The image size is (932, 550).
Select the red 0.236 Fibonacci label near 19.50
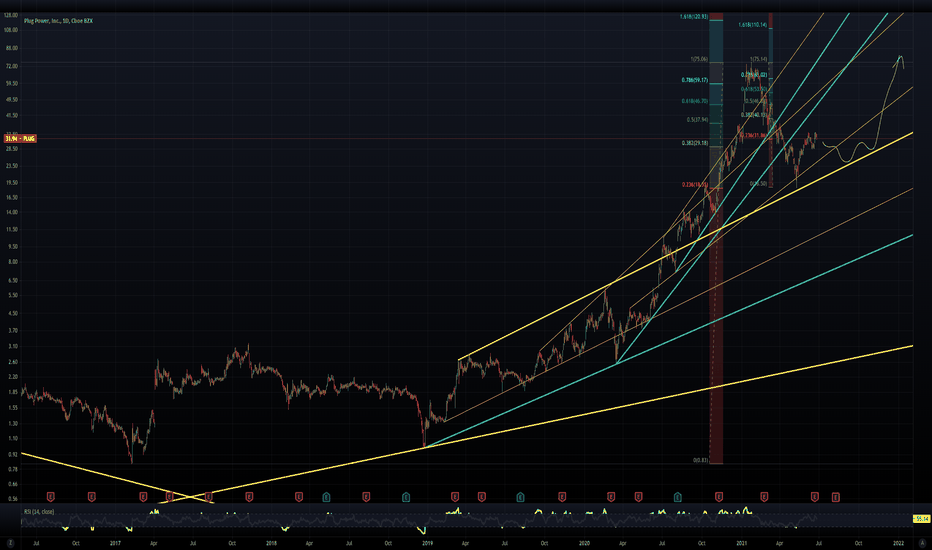click(695, 185)
